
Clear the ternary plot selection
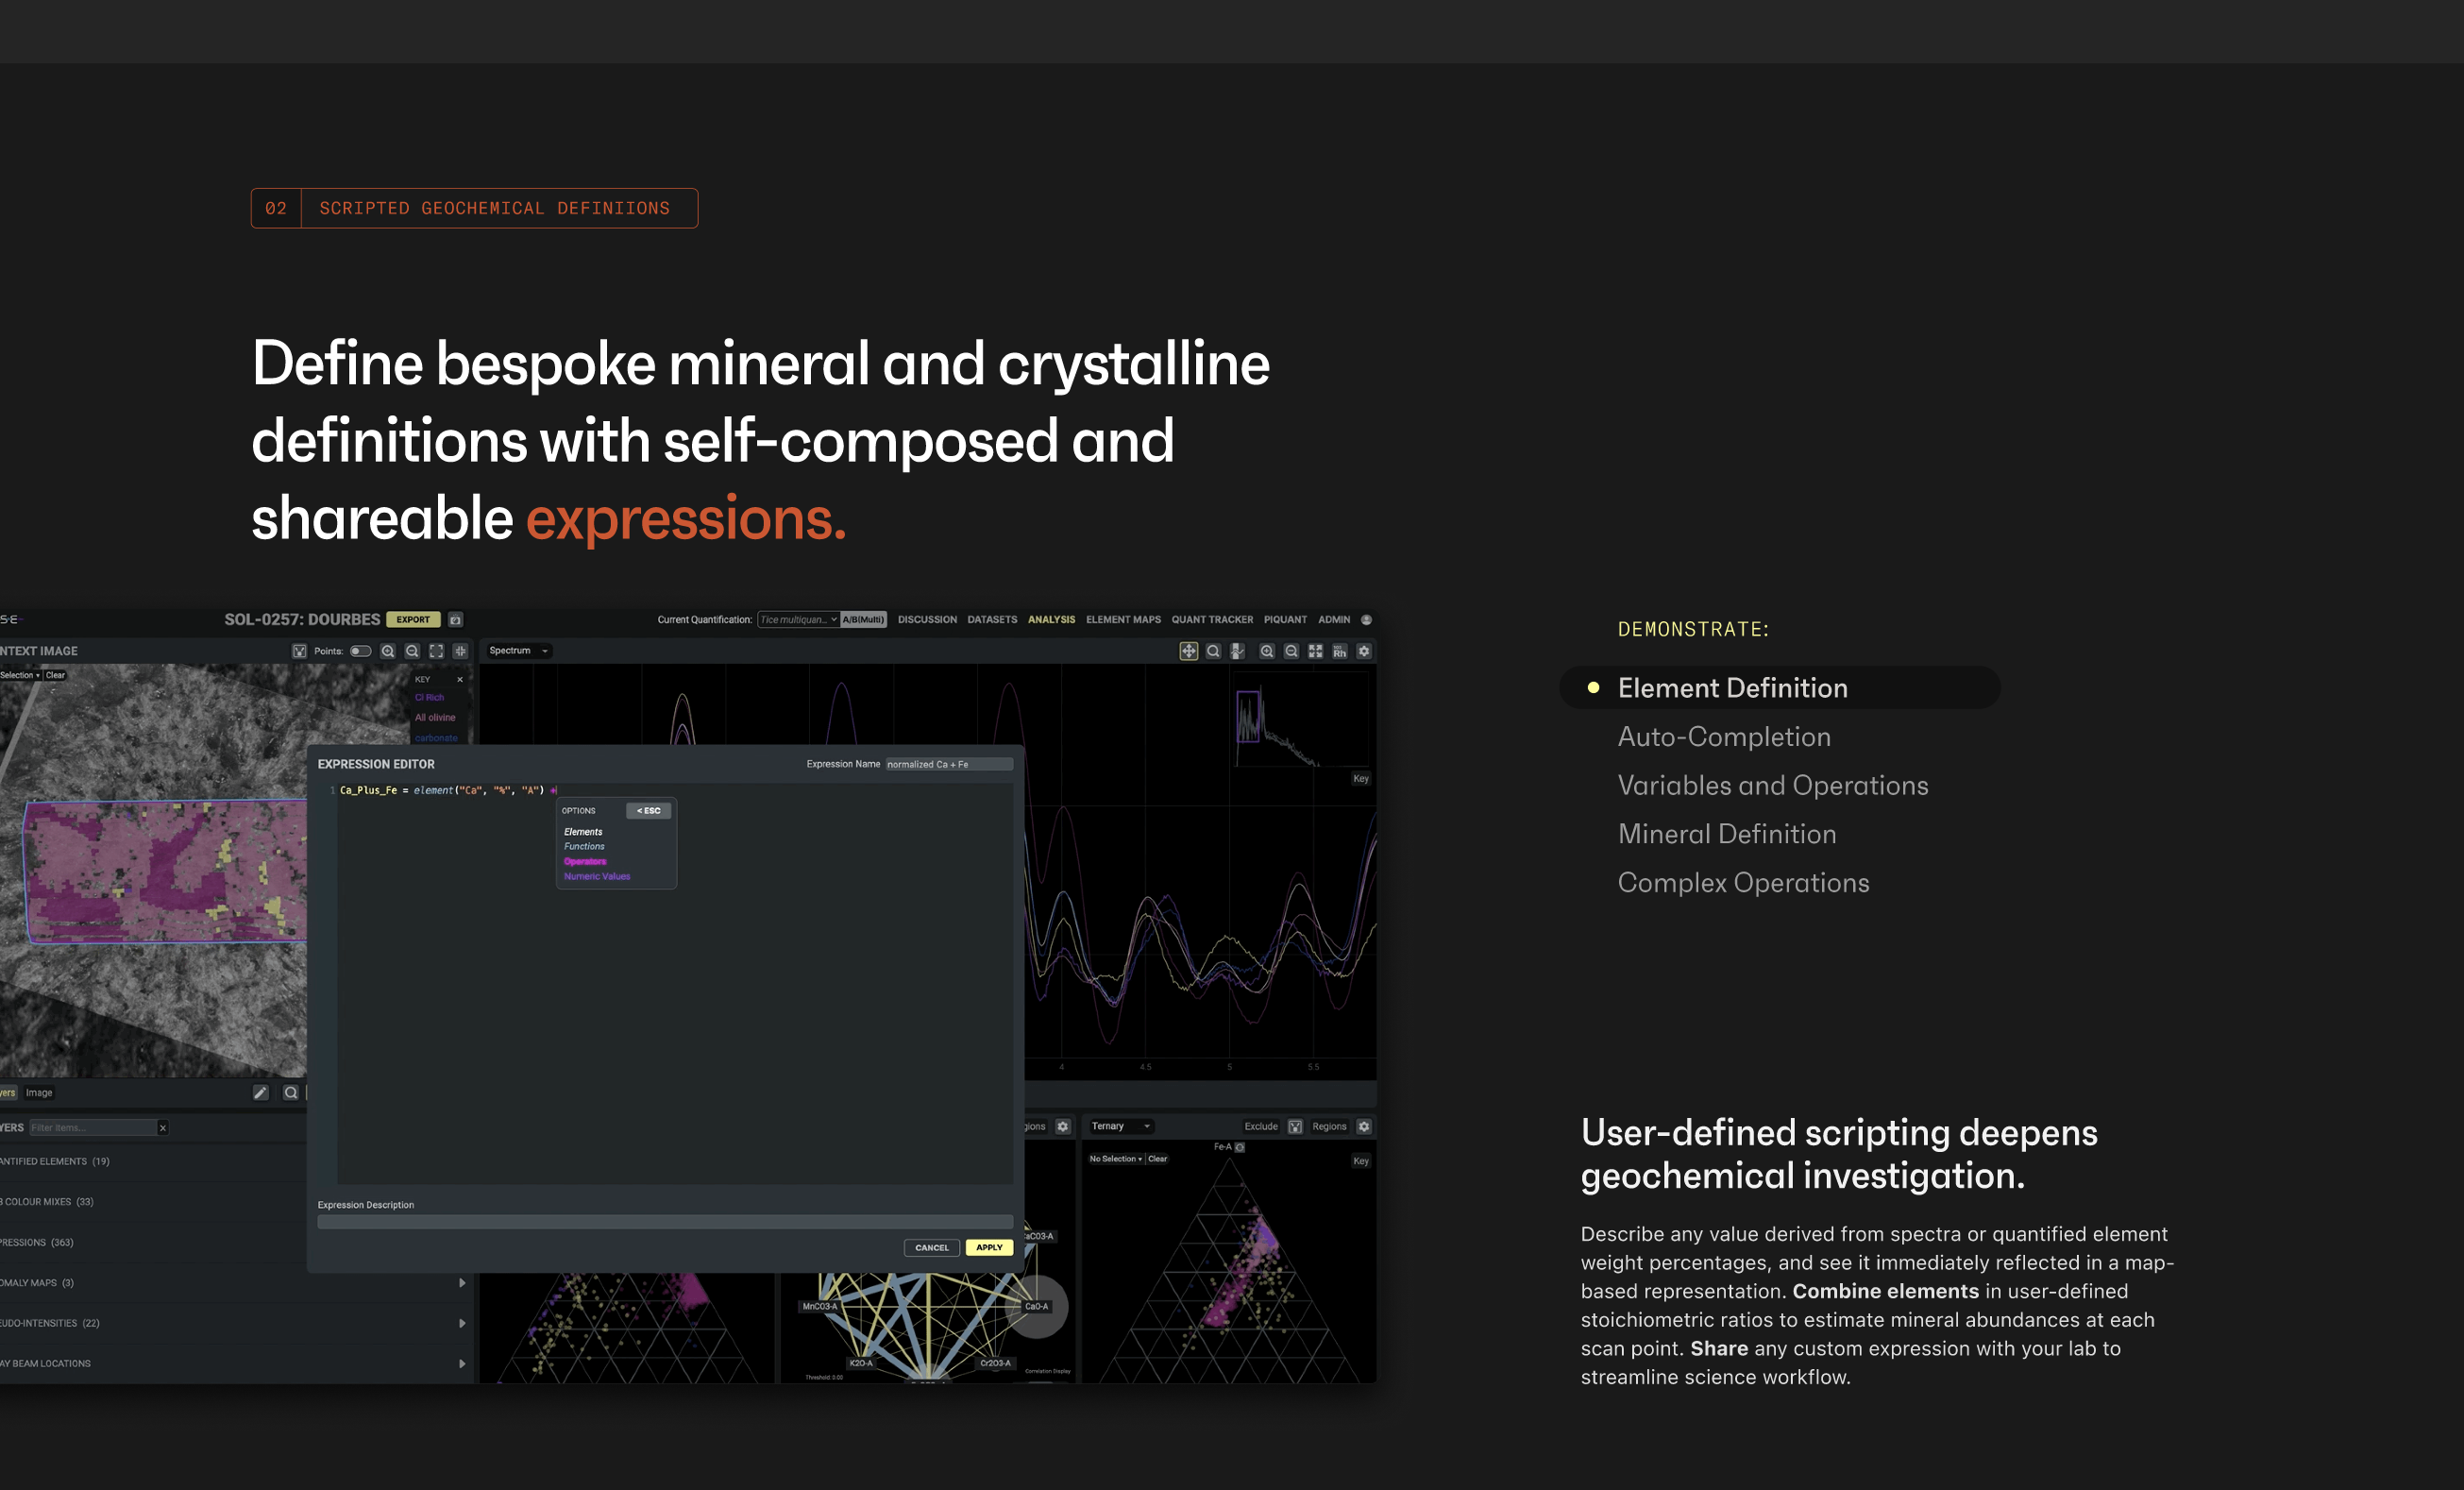click(1158, 1159)
